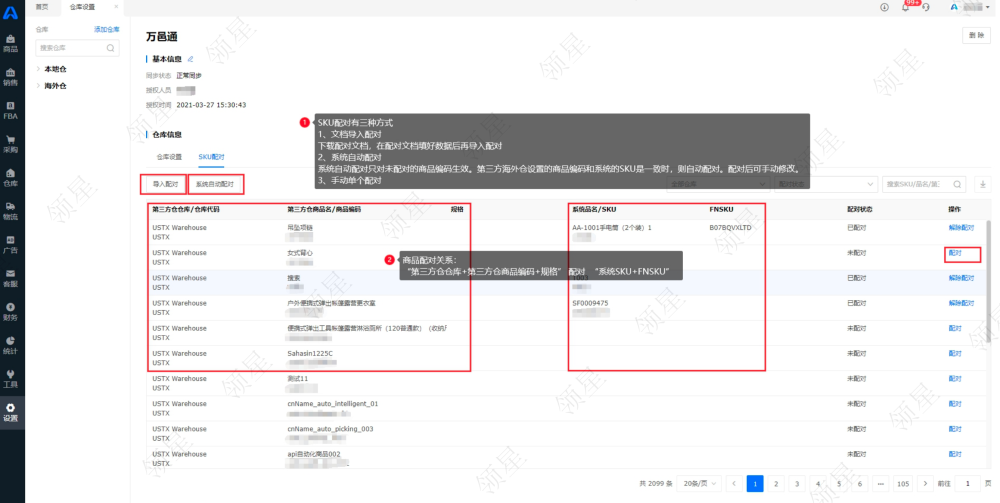Screen dimensions: 1000x503
Task: Open the FBA section in the sidebar
Action: coord(11,110)
